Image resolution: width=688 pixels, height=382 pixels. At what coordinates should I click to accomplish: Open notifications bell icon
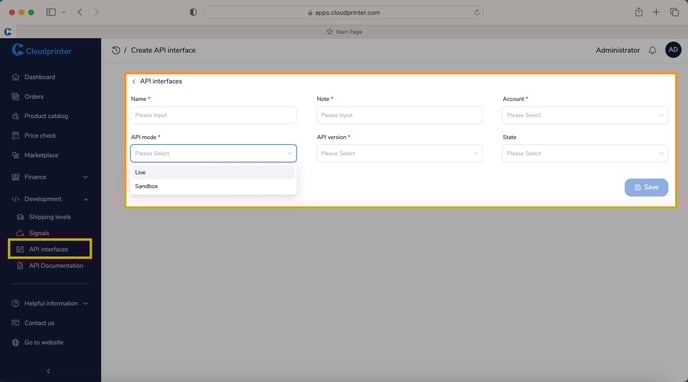pyautogui.click(x=652, y=50)
